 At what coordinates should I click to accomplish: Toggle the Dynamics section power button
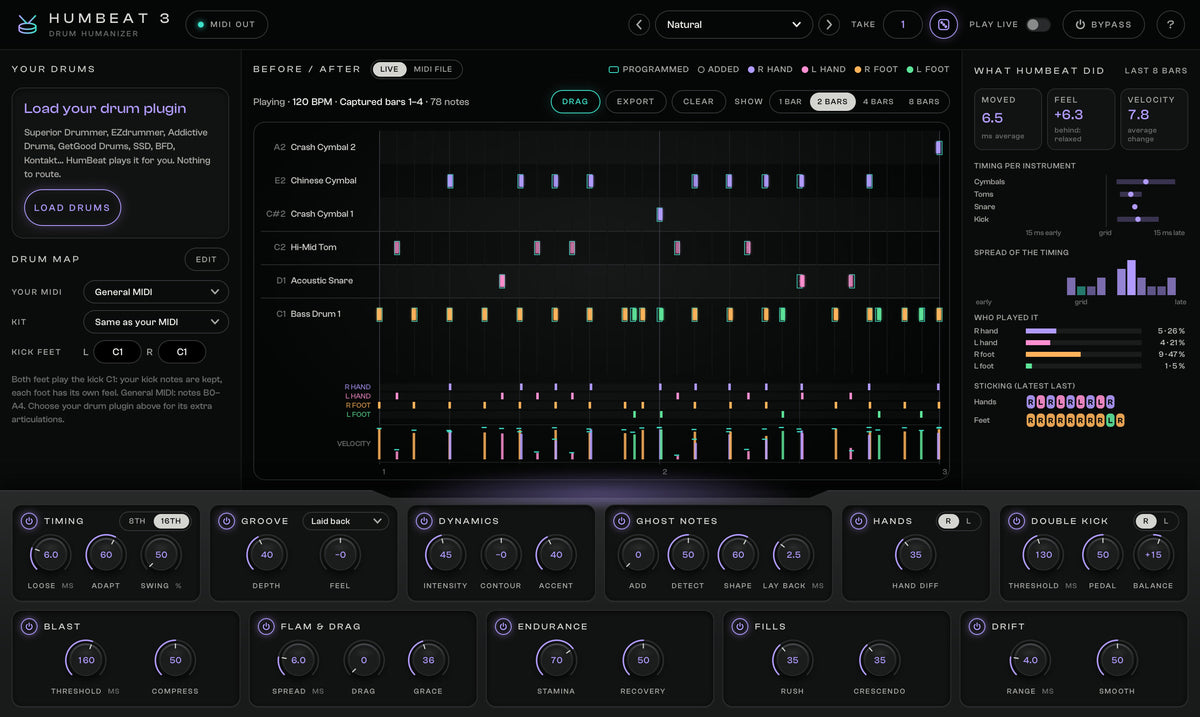click(424, 521)
